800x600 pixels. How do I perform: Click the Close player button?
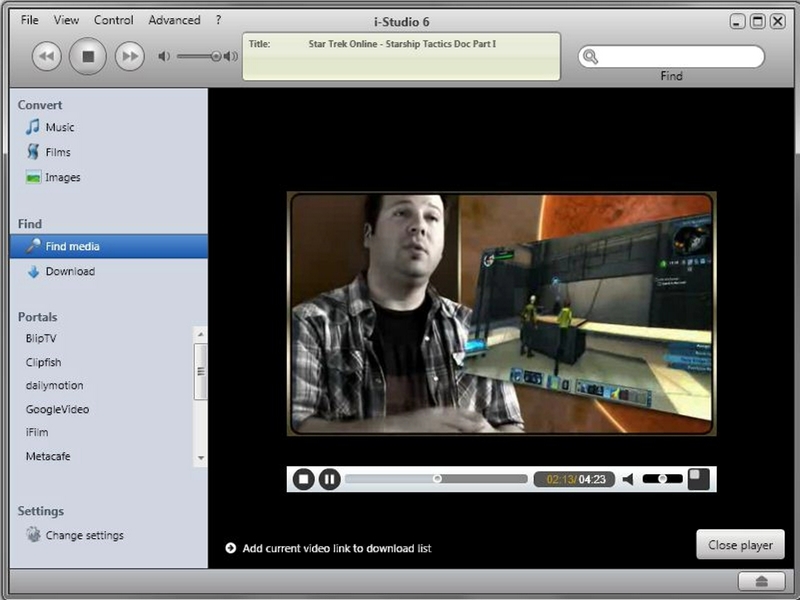(740, 545)
